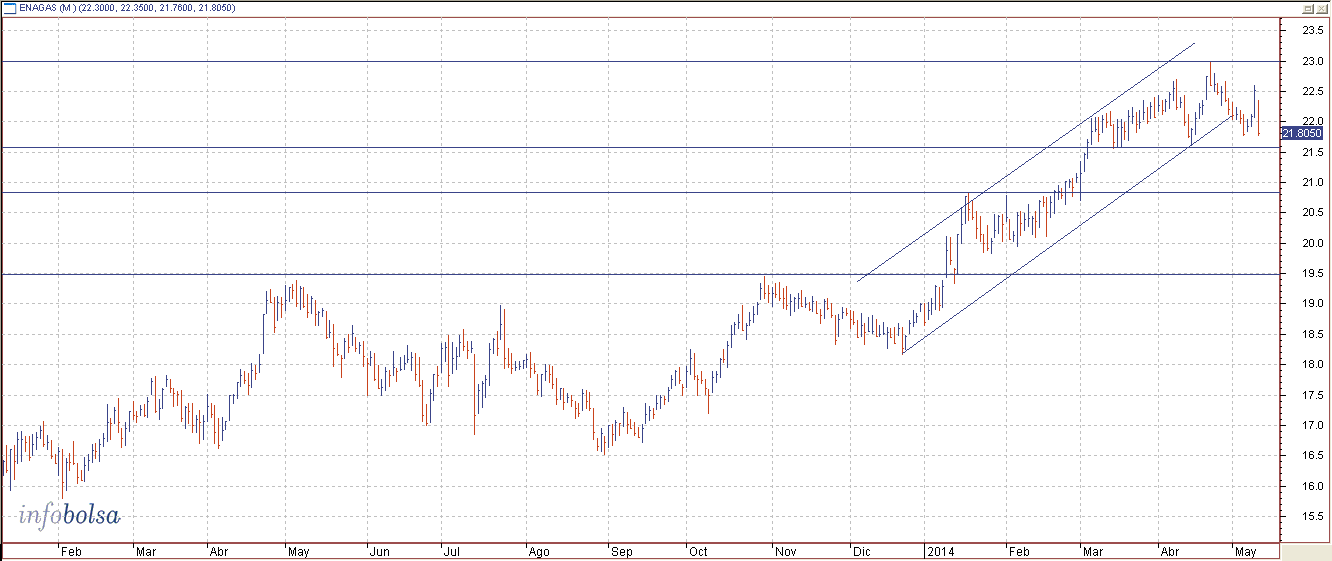The height and width of the screenshot is (561, 1332).
Task: Close the ENAGAS chart window
Action: (1322, 8)
